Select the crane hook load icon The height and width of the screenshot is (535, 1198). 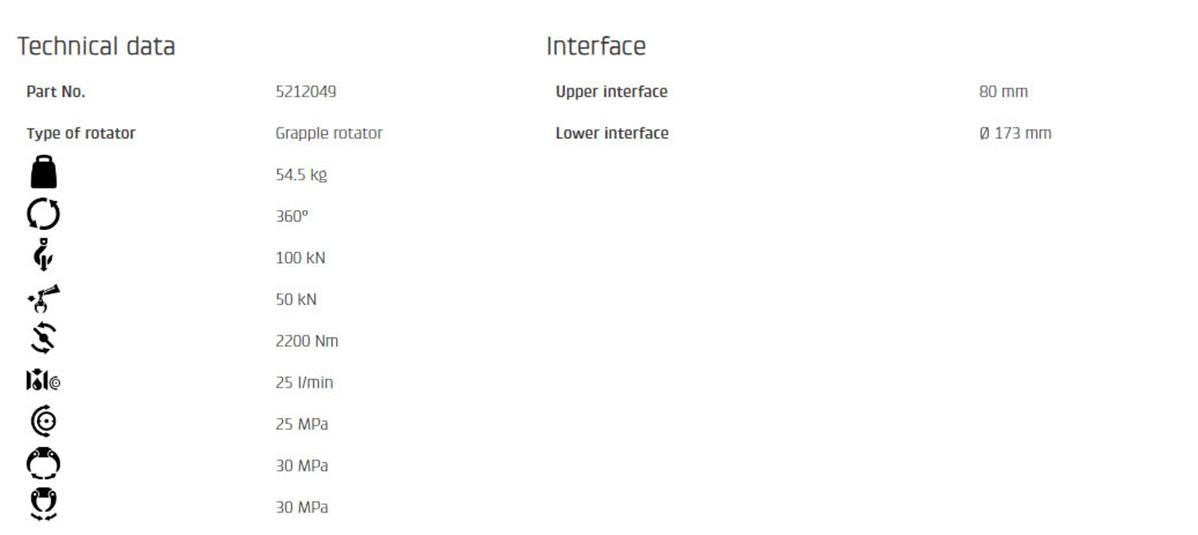coord(42,257)
